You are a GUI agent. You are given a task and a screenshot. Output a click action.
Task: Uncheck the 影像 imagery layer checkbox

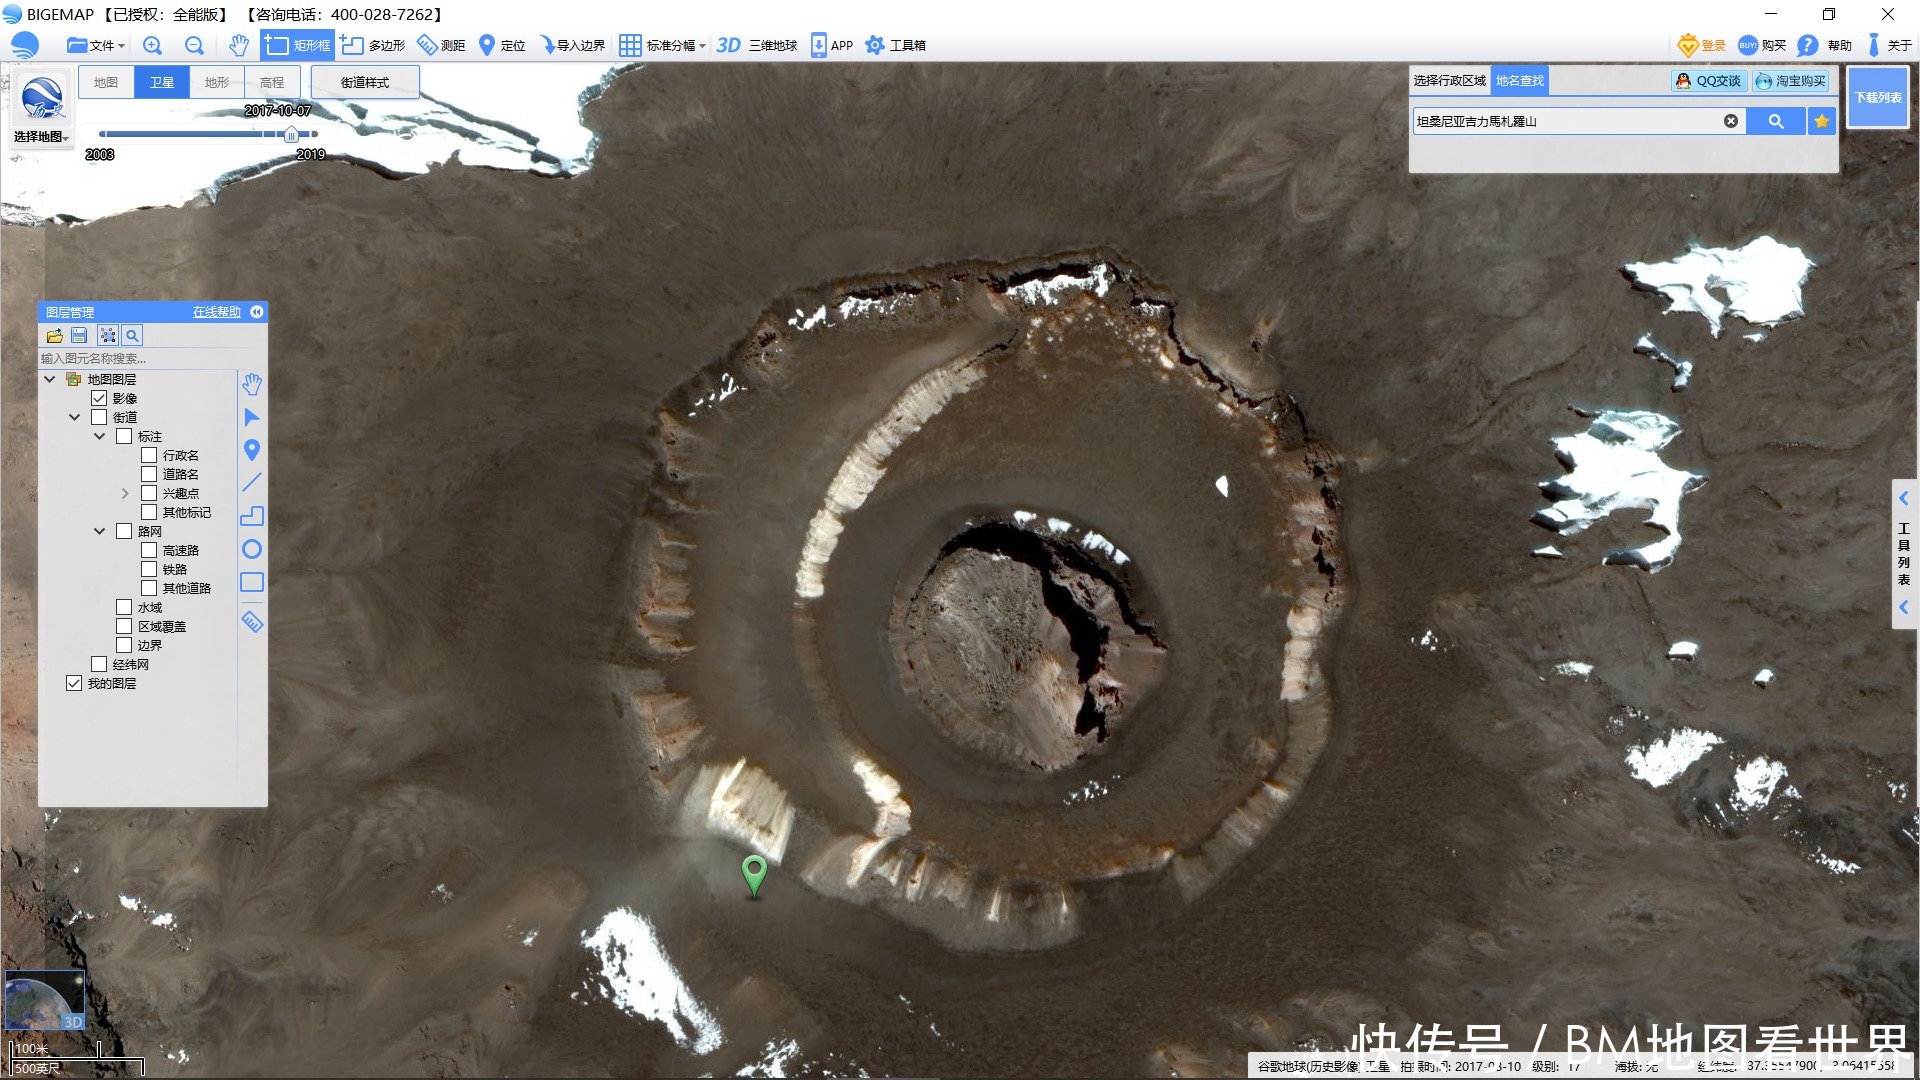(99, 398)
